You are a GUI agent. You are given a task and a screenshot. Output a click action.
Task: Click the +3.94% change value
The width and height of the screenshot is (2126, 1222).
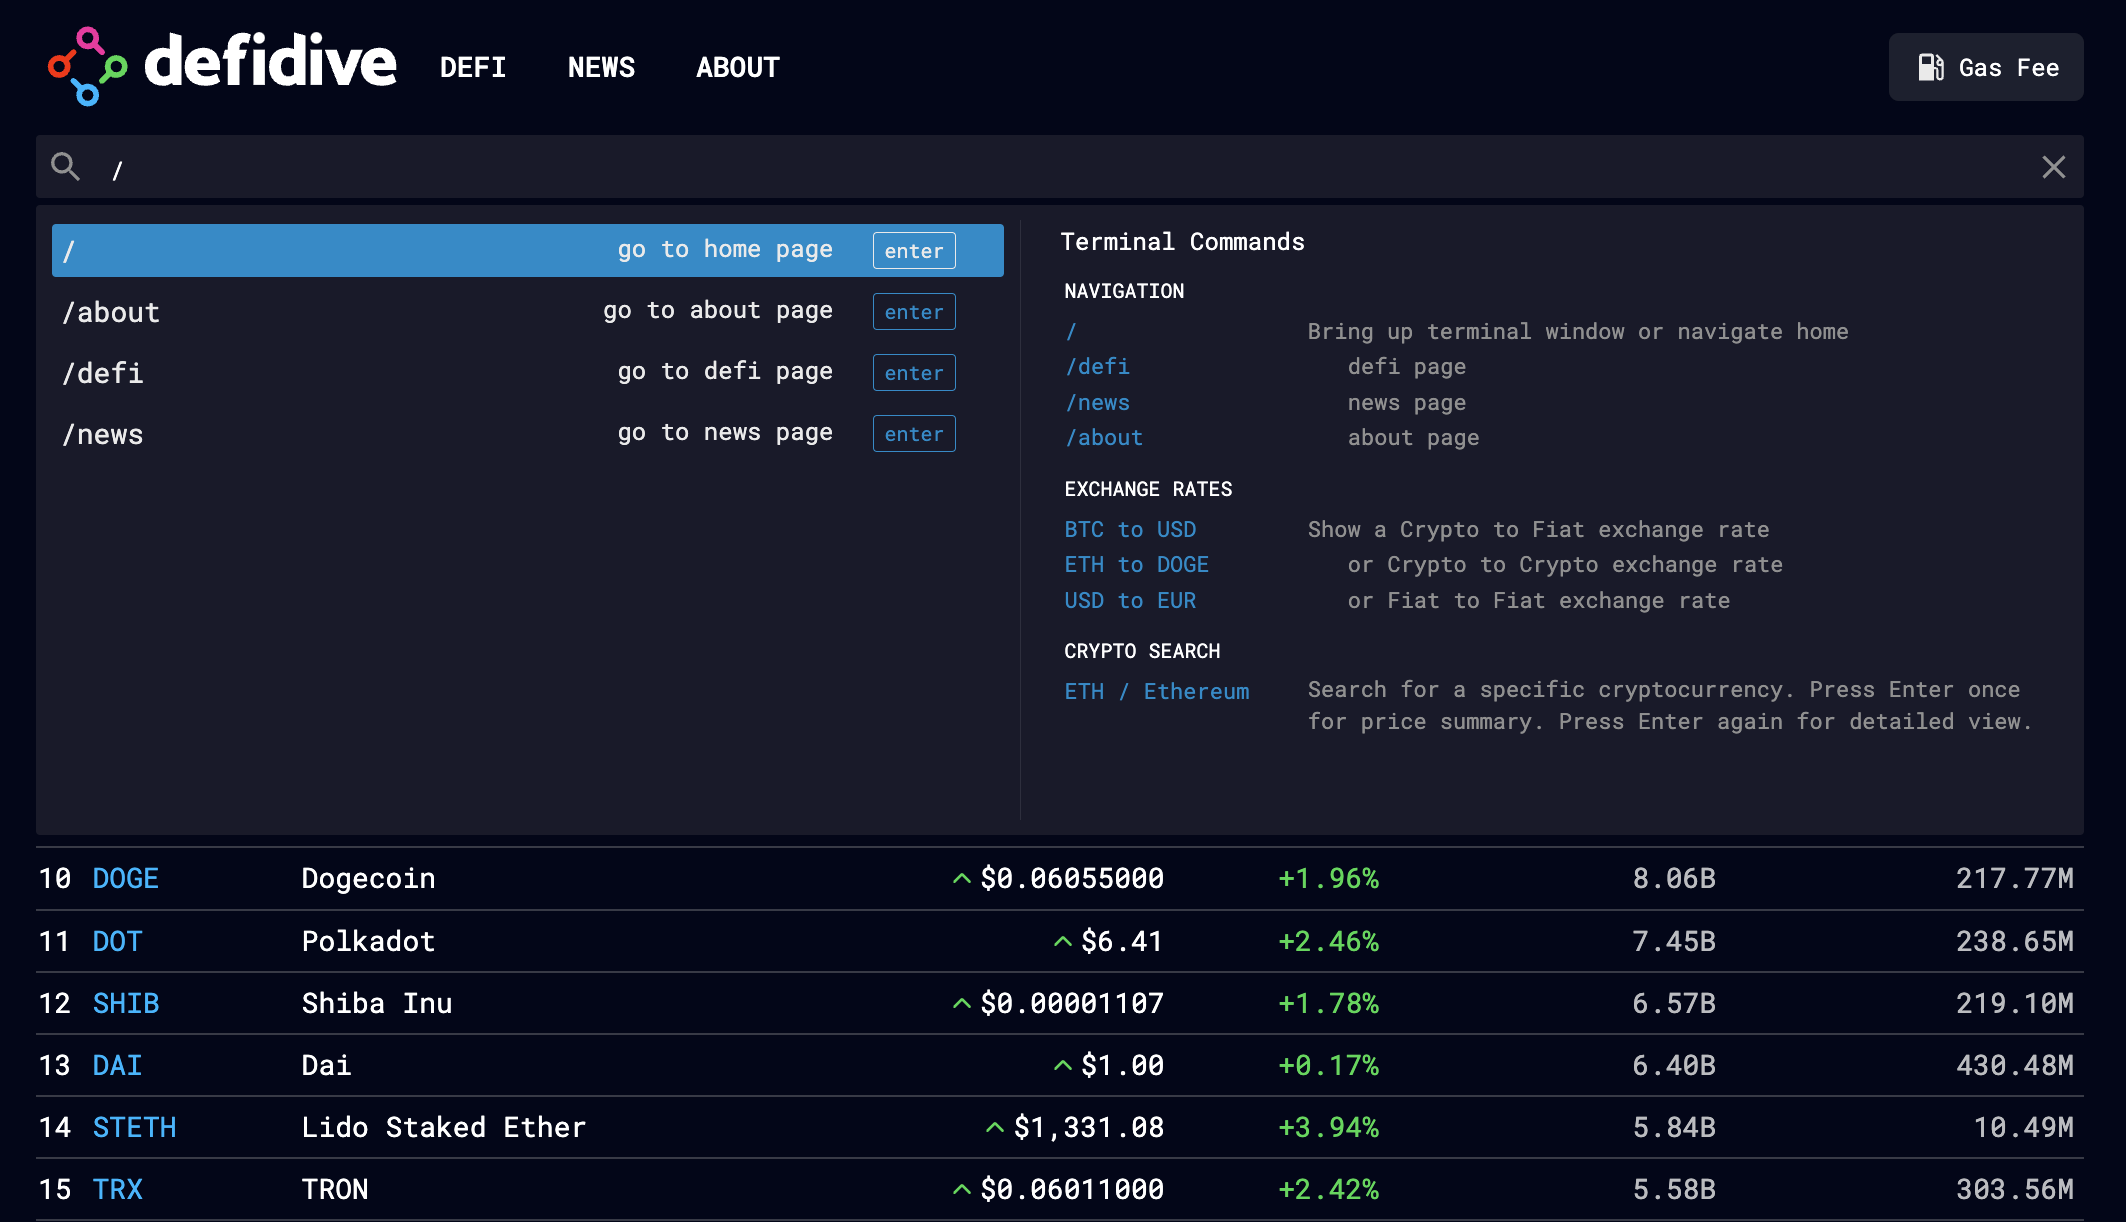(1329, 1127)
